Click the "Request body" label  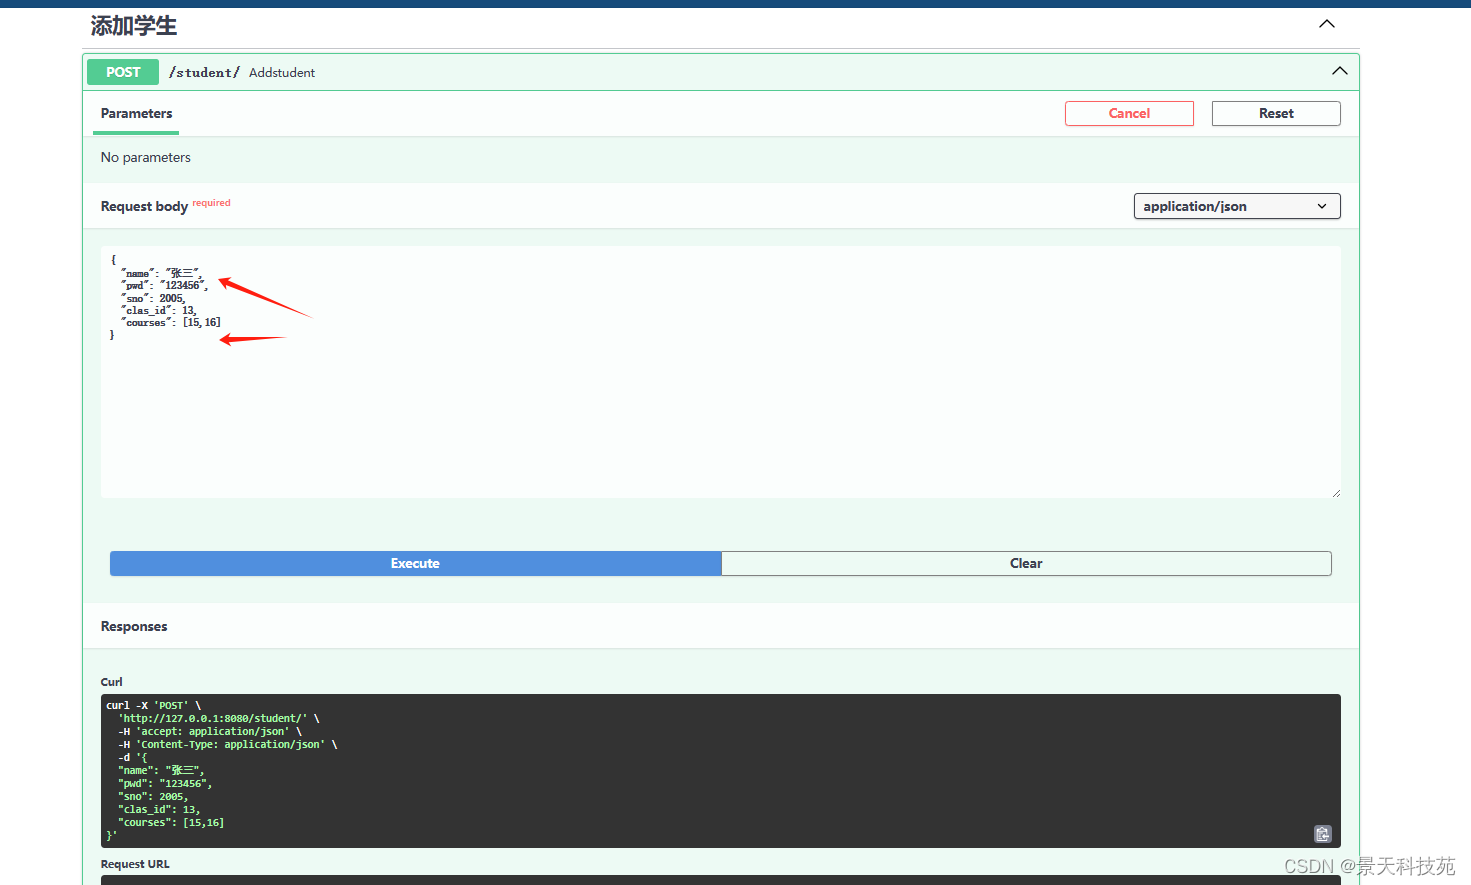[x=144, y=206]
